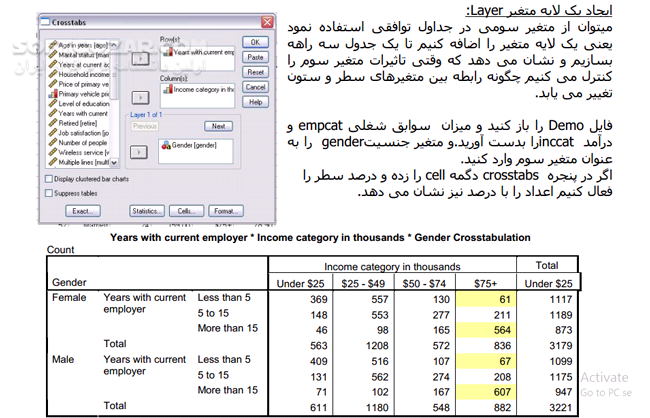This screenshot has width=650, height=418.
Task: Open Help for Crosstabs
Action: 255,102
